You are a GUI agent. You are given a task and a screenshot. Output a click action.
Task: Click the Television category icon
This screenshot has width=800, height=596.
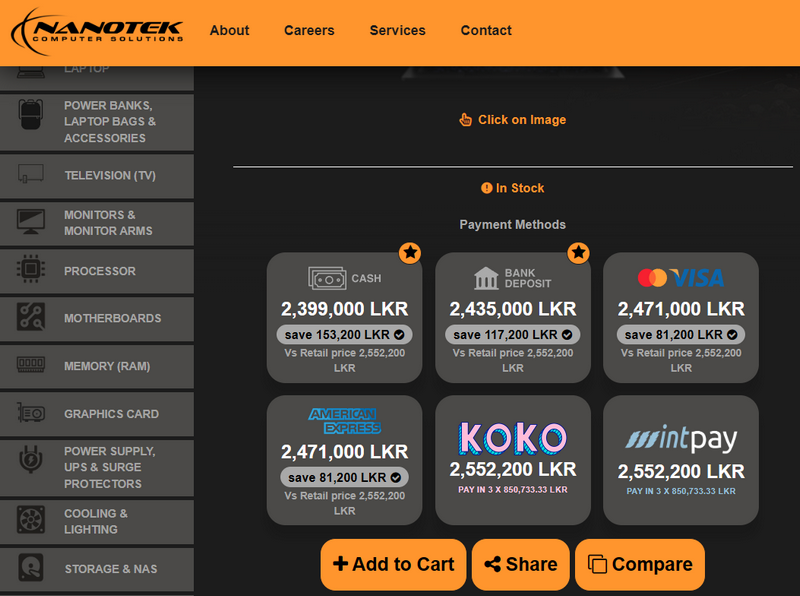[31, 173]
